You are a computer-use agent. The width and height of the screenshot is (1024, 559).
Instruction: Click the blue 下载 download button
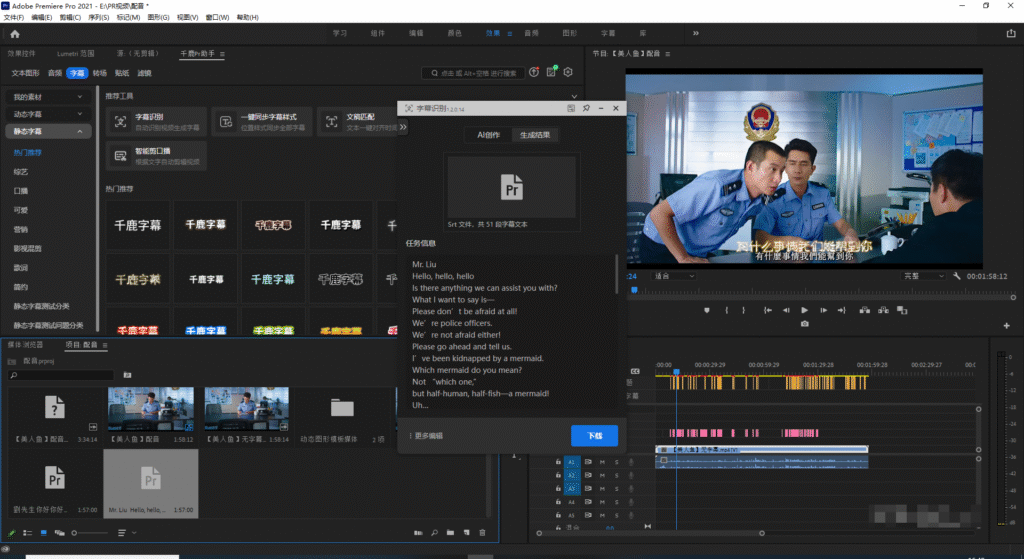tap(594, 436)
